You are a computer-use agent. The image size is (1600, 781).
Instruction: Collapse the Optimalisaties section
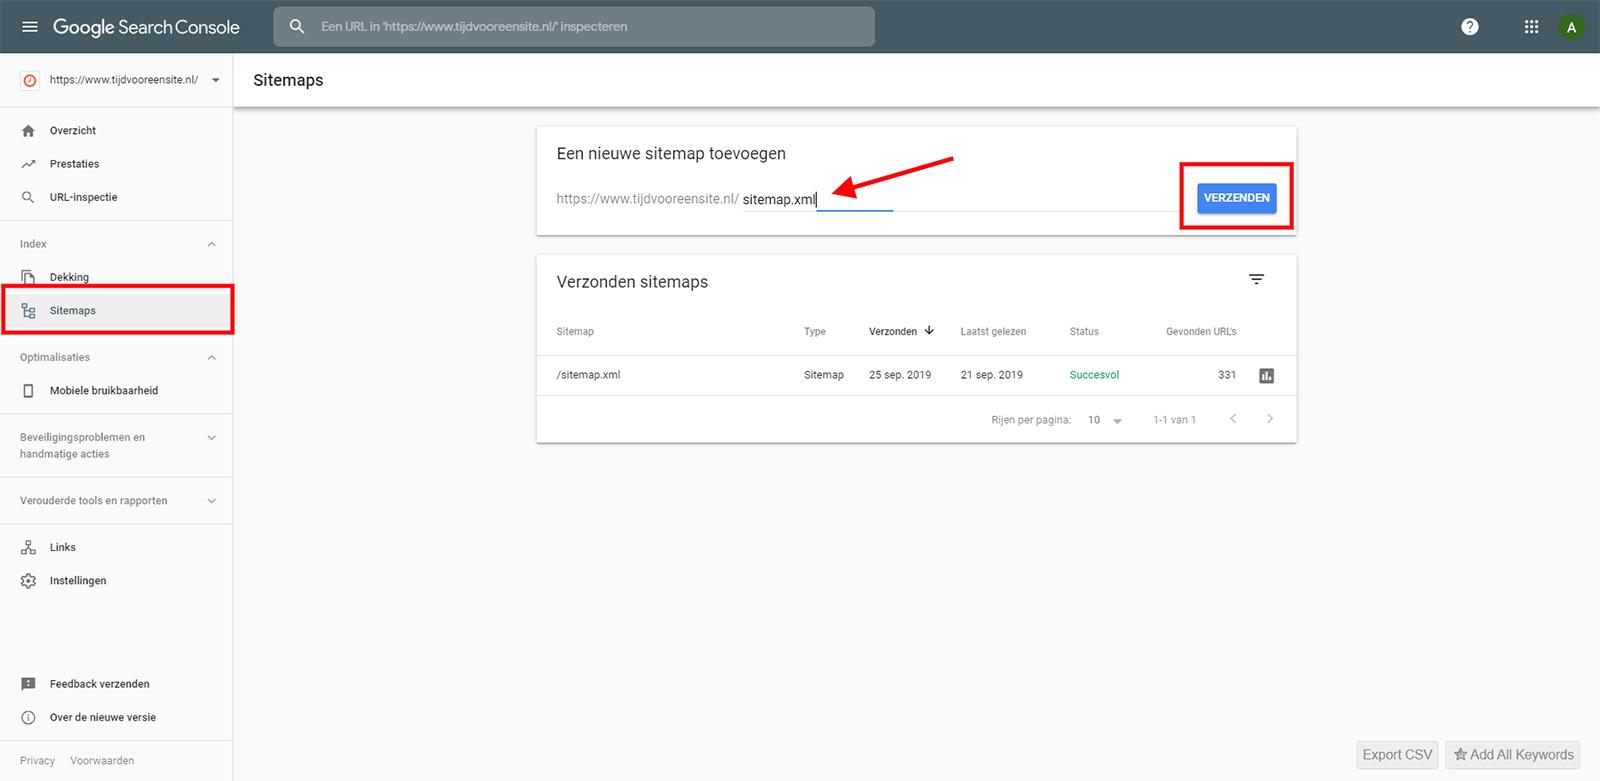click(211, 357)
